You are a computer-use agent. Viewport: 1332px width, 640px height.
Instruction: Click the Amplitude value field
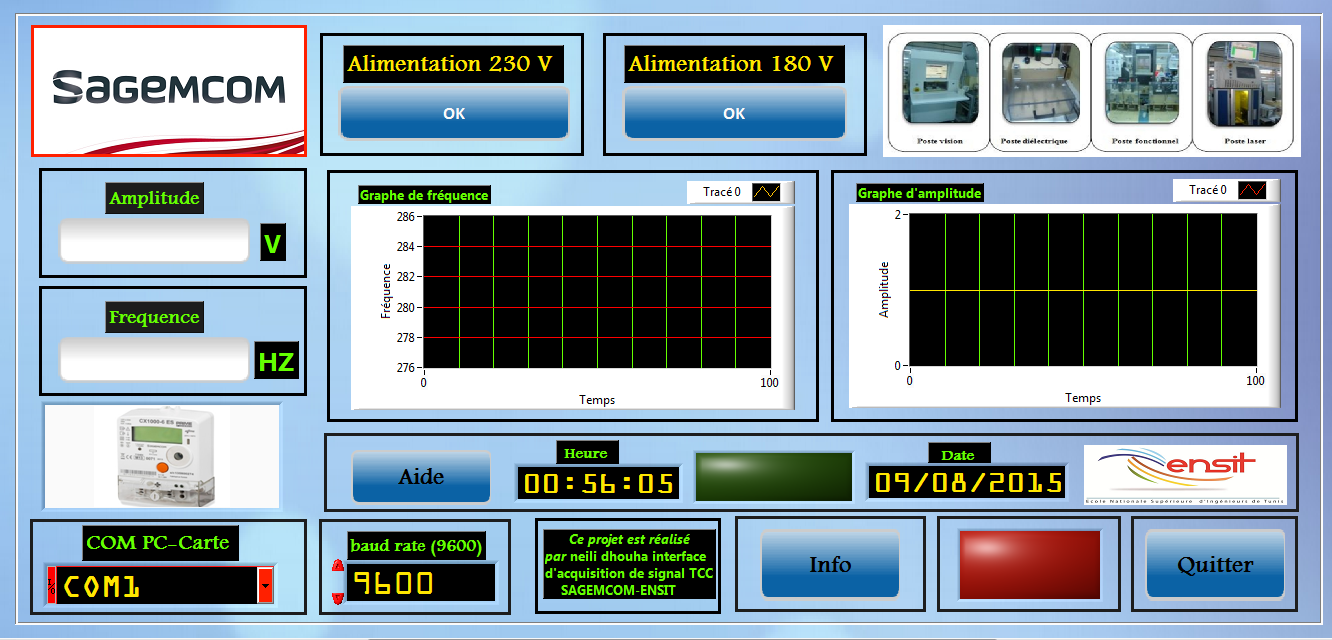154,240
